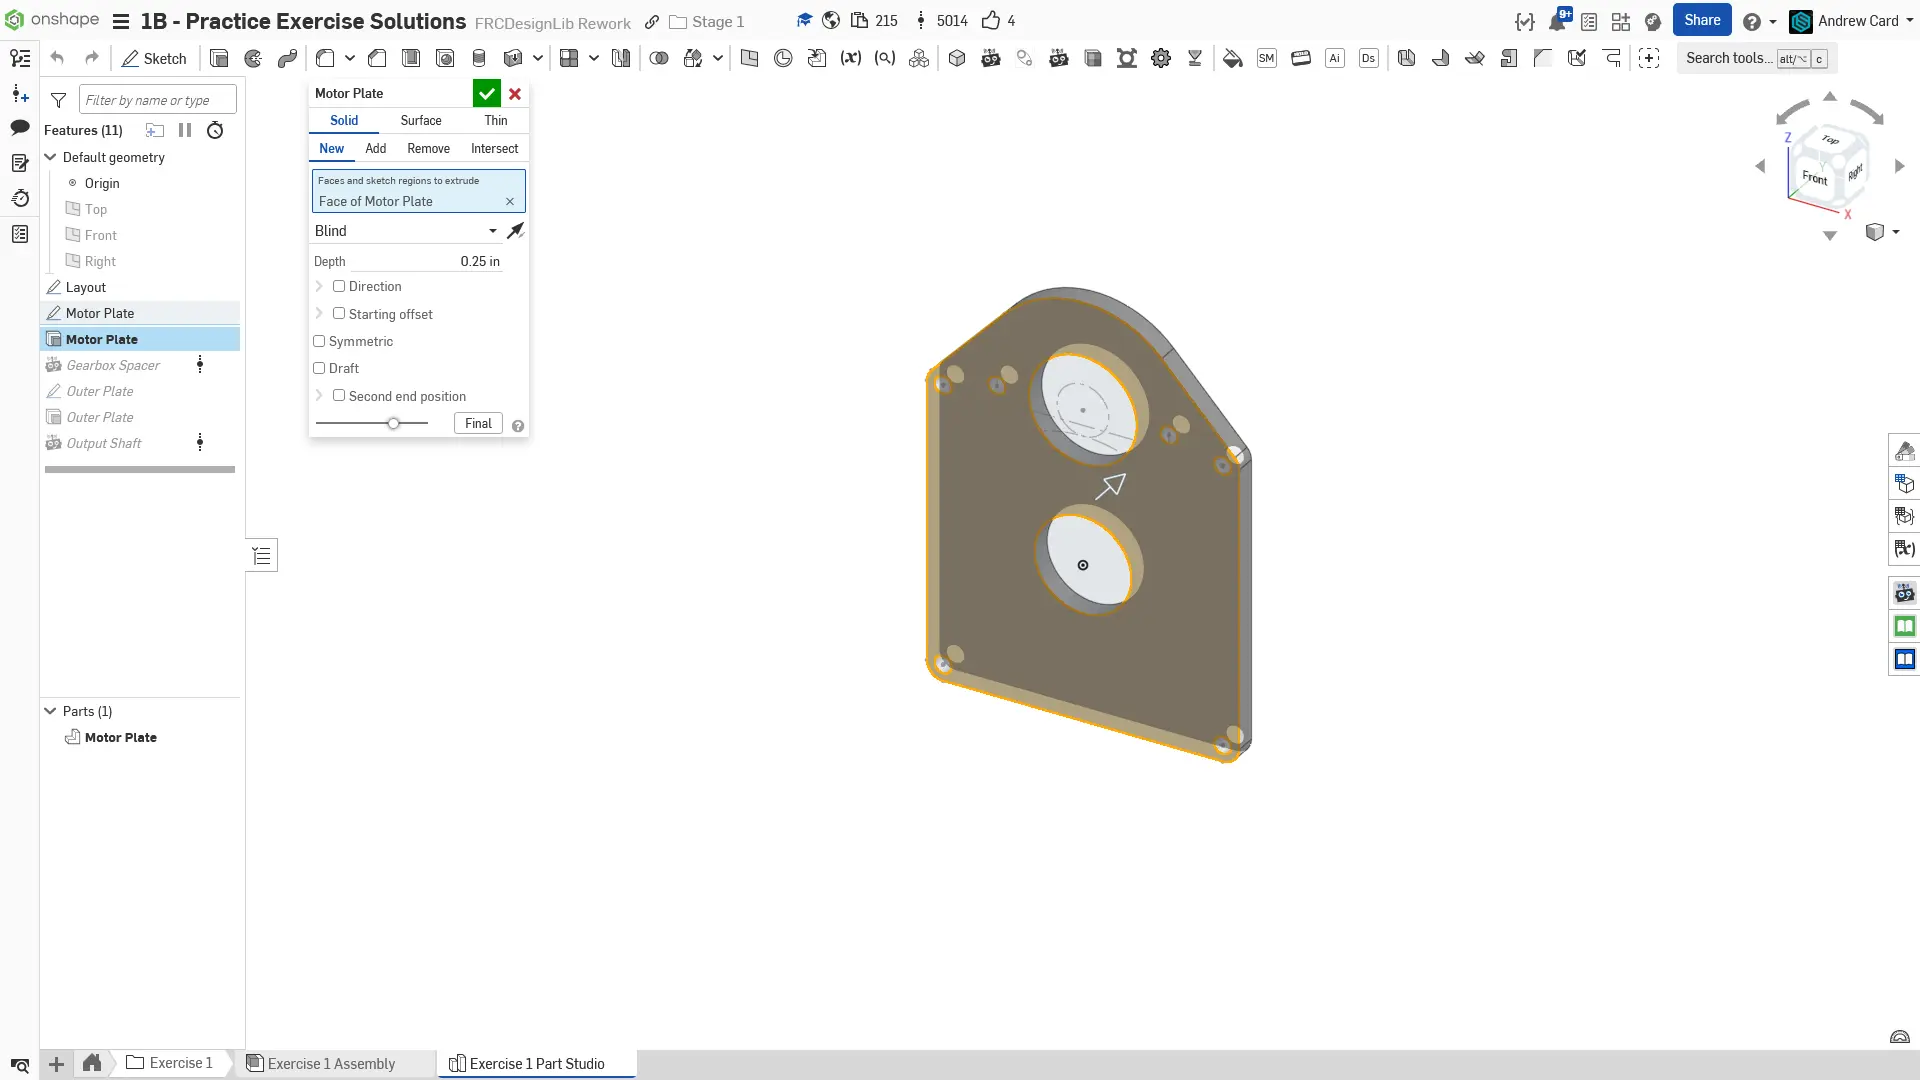This screenshot has height=1080, width=1920.
Task: Enable the Symmetric checkbox
Action: pyautogui.click(x=319, y=341)
